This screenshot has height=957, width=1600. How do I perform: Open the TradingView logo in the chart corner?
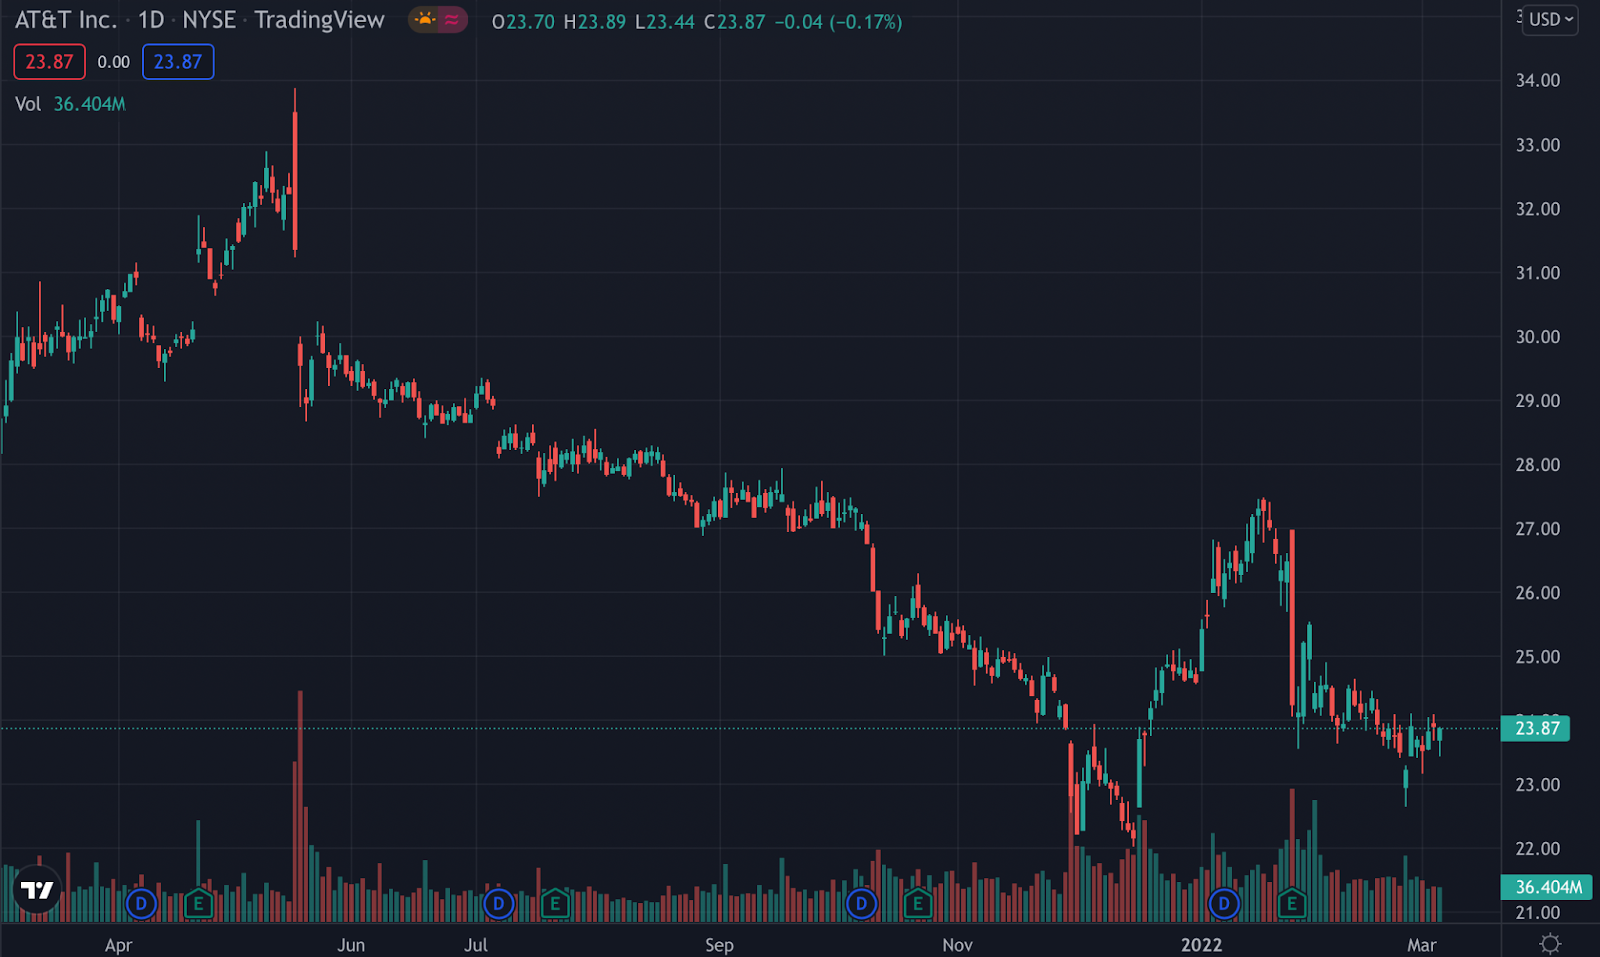click(x=38, y=889)
